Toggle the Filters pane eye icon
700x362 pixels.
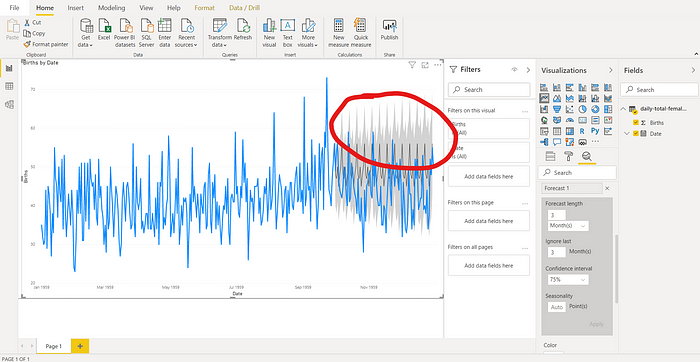514,70
